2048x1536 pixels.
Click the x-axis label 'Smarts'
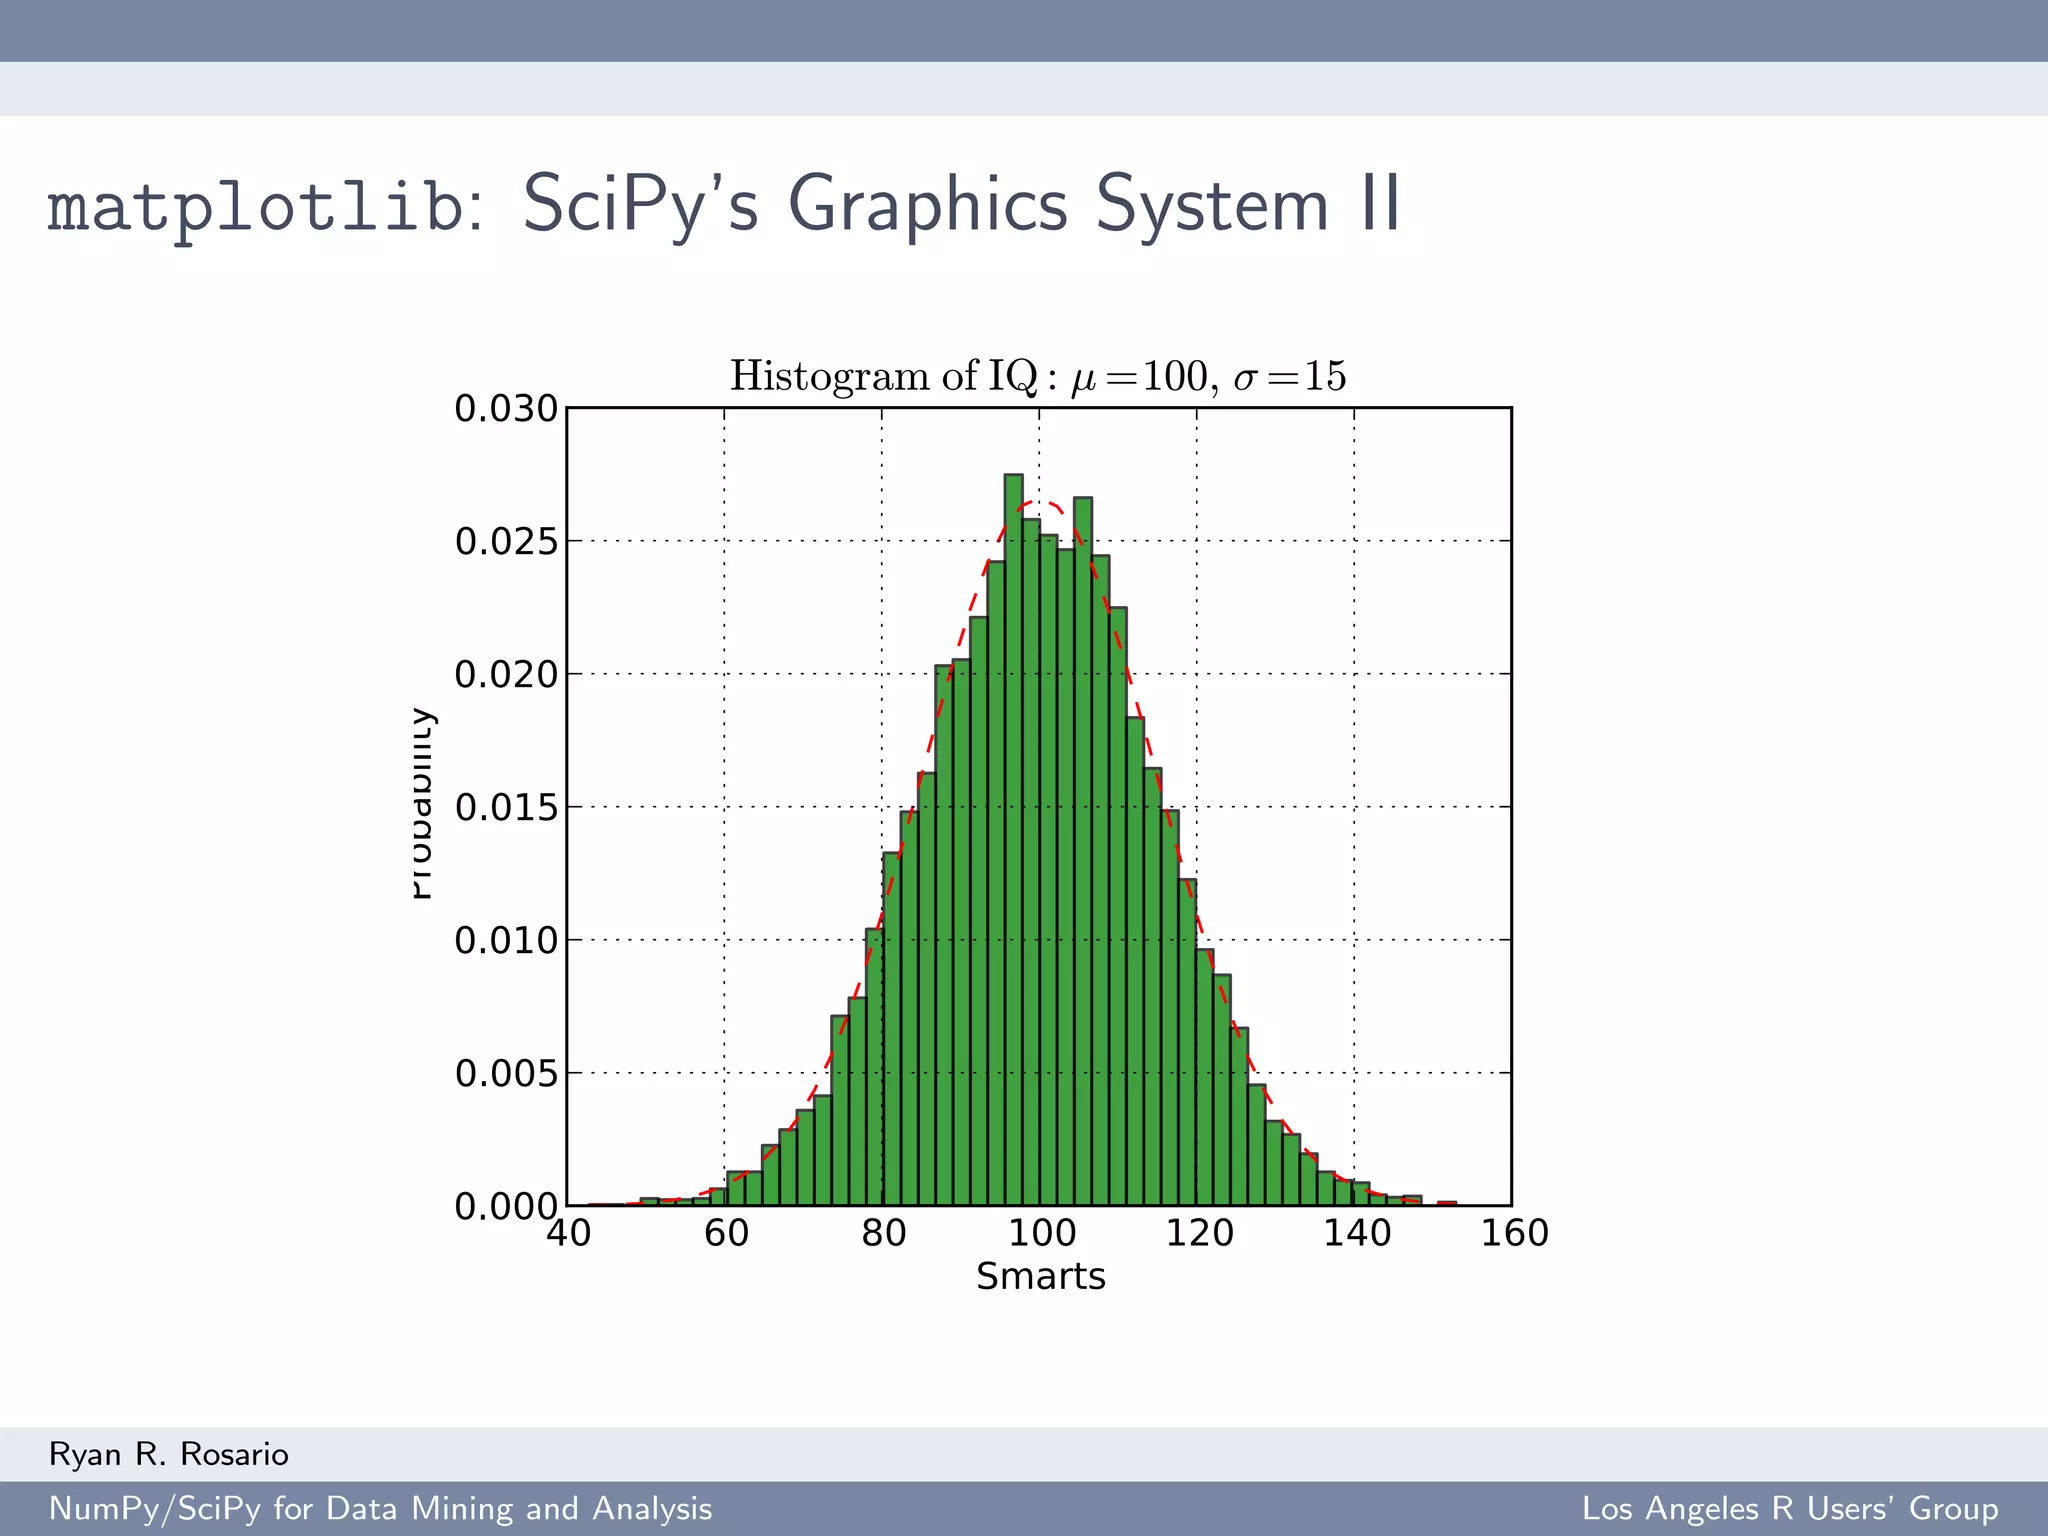1041,1277
